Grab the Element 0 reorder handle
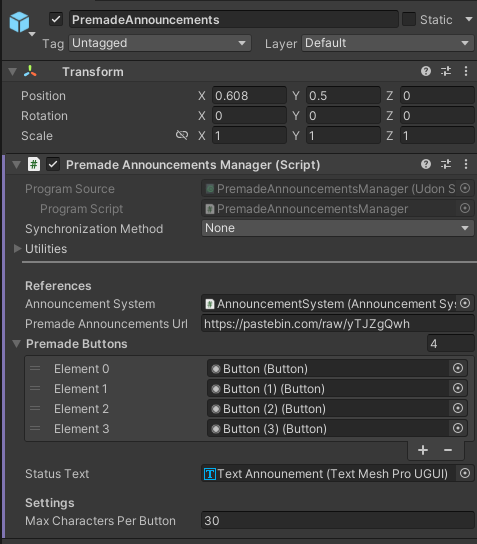Screen dimensions: 477x544 click(35, 368)
